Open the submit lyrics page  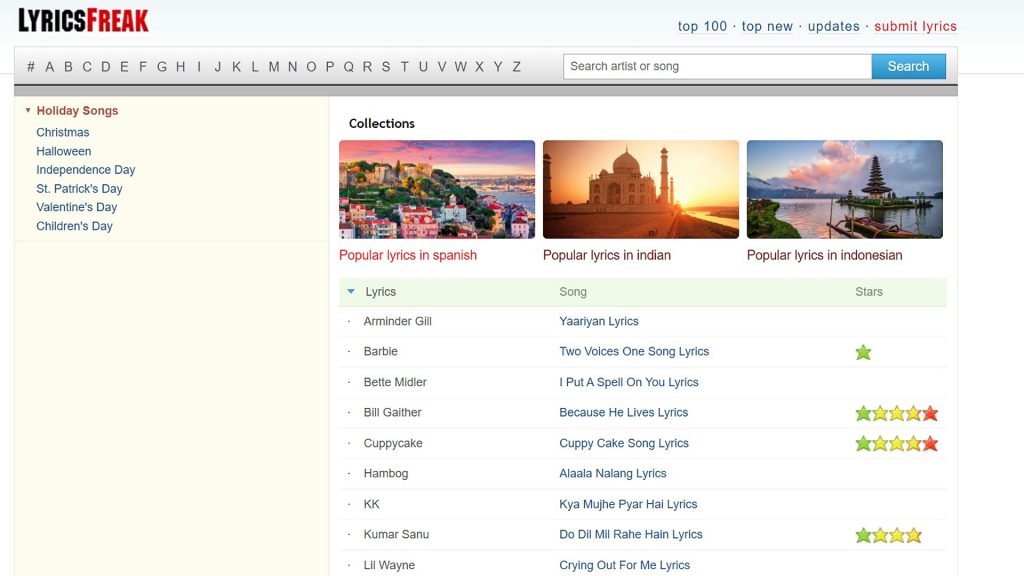pyautogui.click(x=915, y=26)
